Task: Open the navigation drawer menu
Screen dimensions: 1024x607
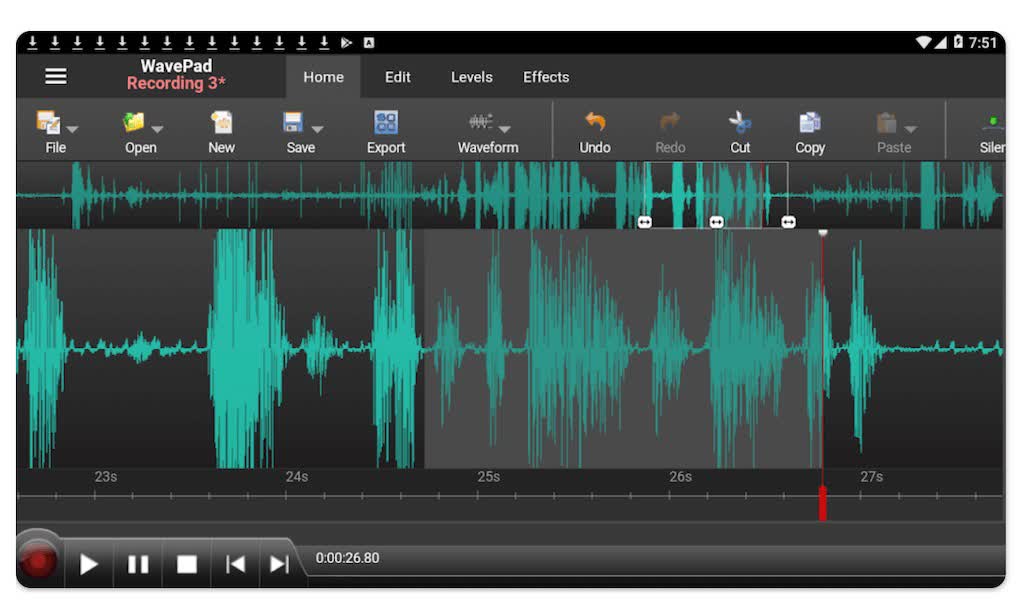Action: pyautogui.click(x=56, y=76)
